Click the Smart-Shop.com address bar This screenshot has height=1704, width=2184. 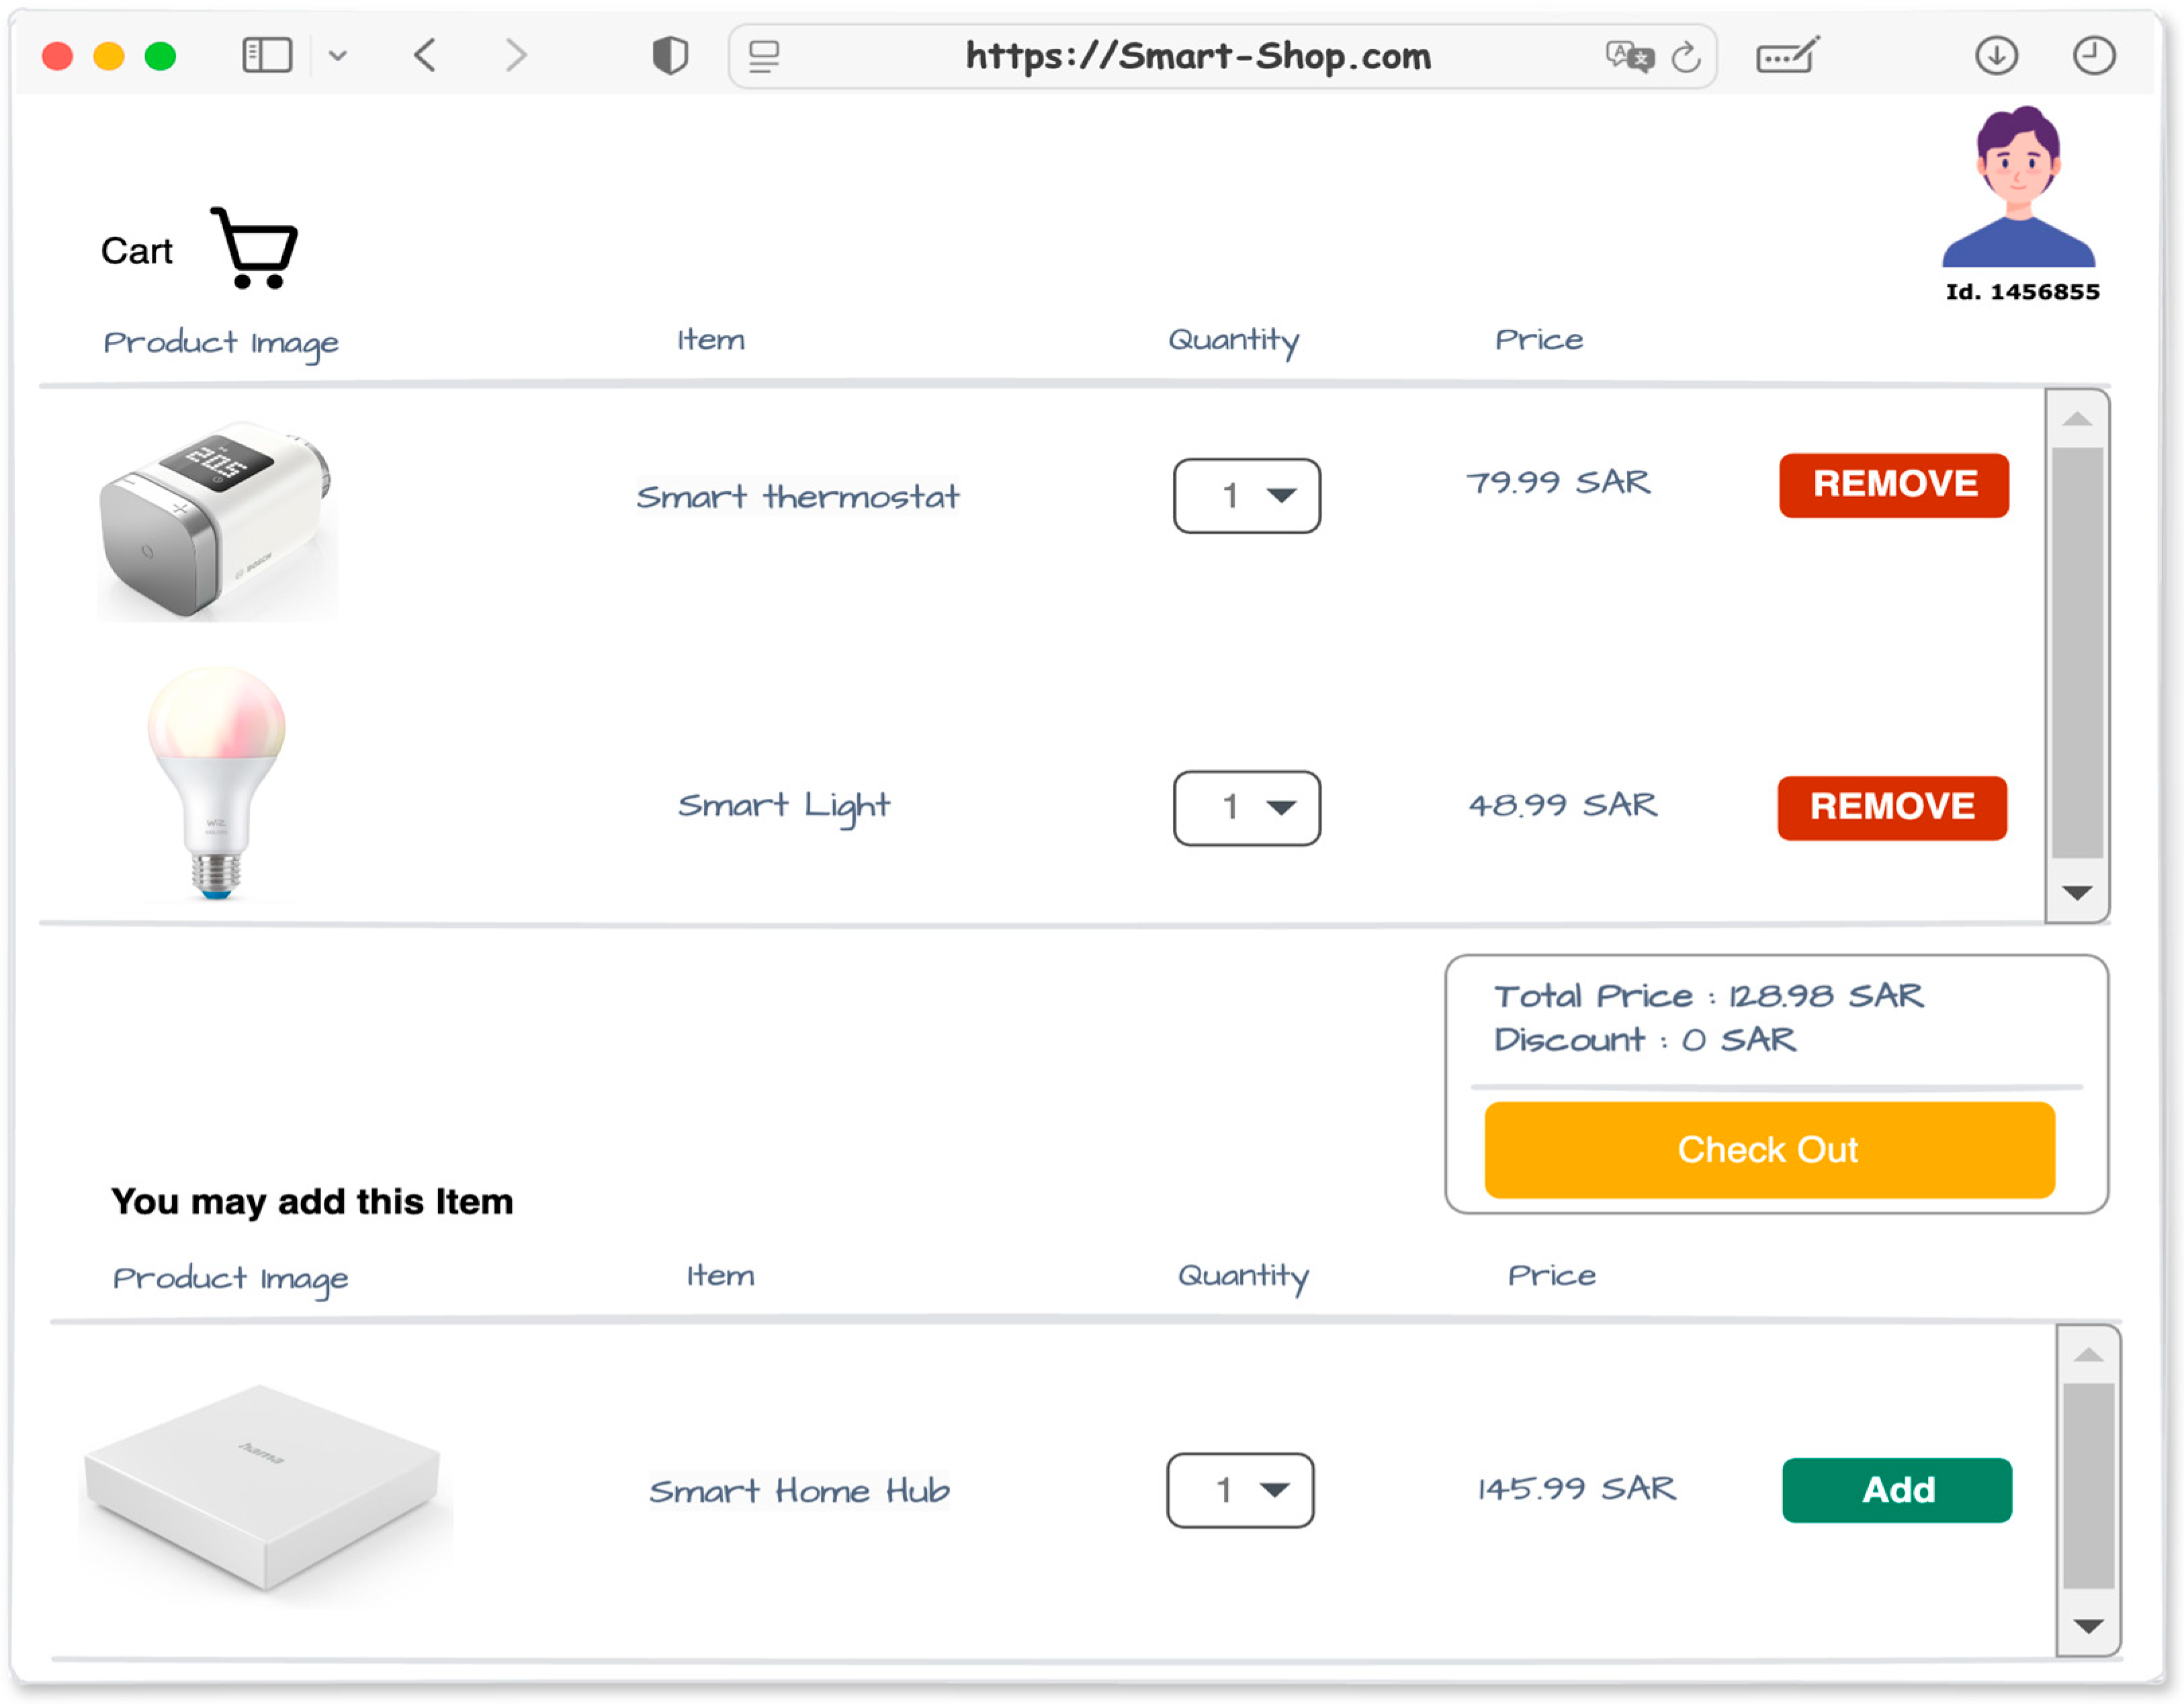tap(1197, 57)
